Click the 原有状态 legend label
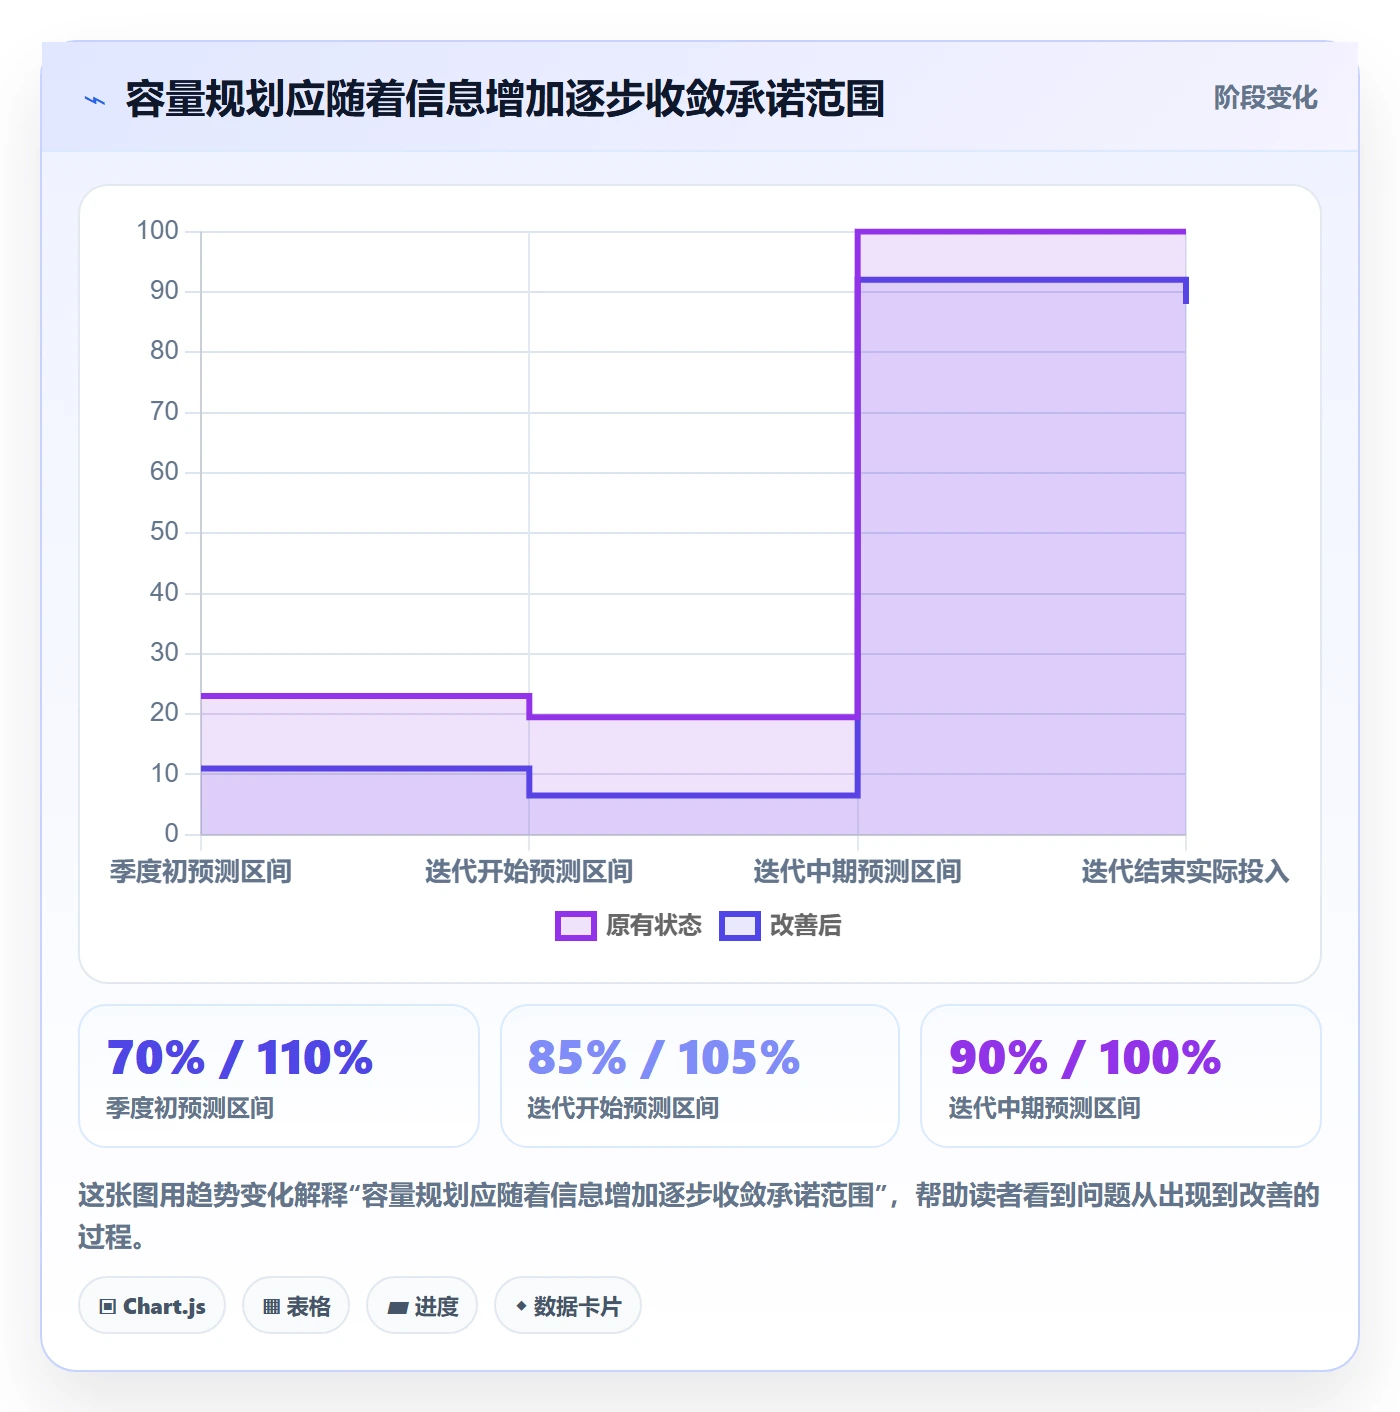 (x=654, y=926)
